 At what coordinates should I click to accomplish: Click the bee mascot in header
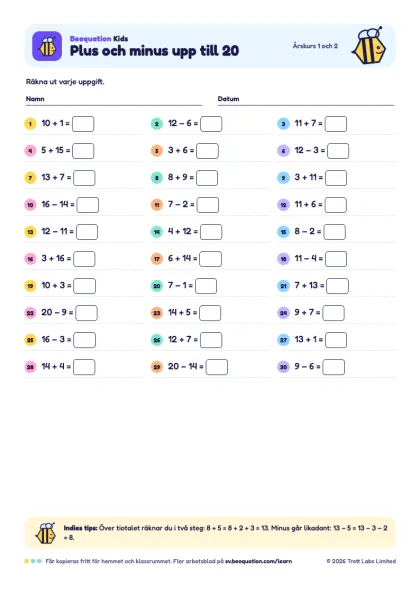click(x=369, y=46)
